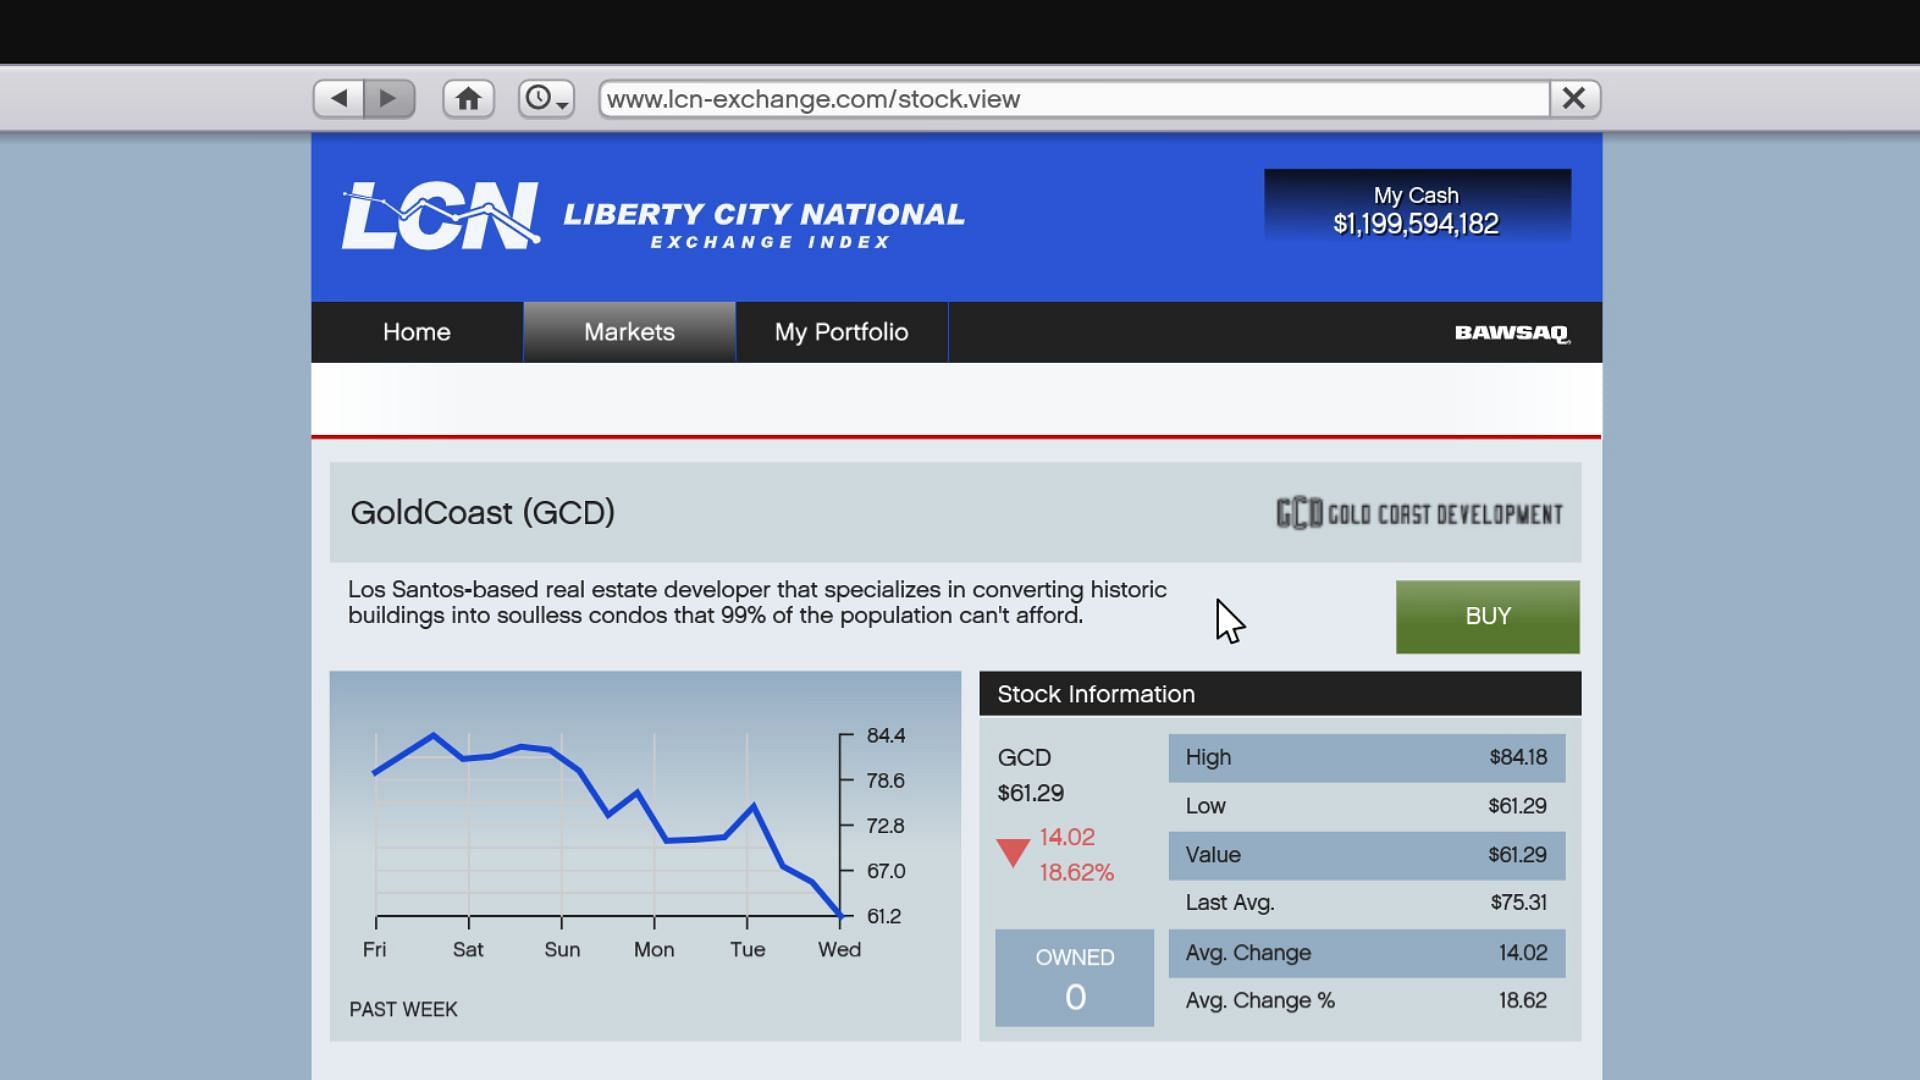This screenshot has height=1080, width=1920.
Task: Open the browser home page icon
Action: 468,99
